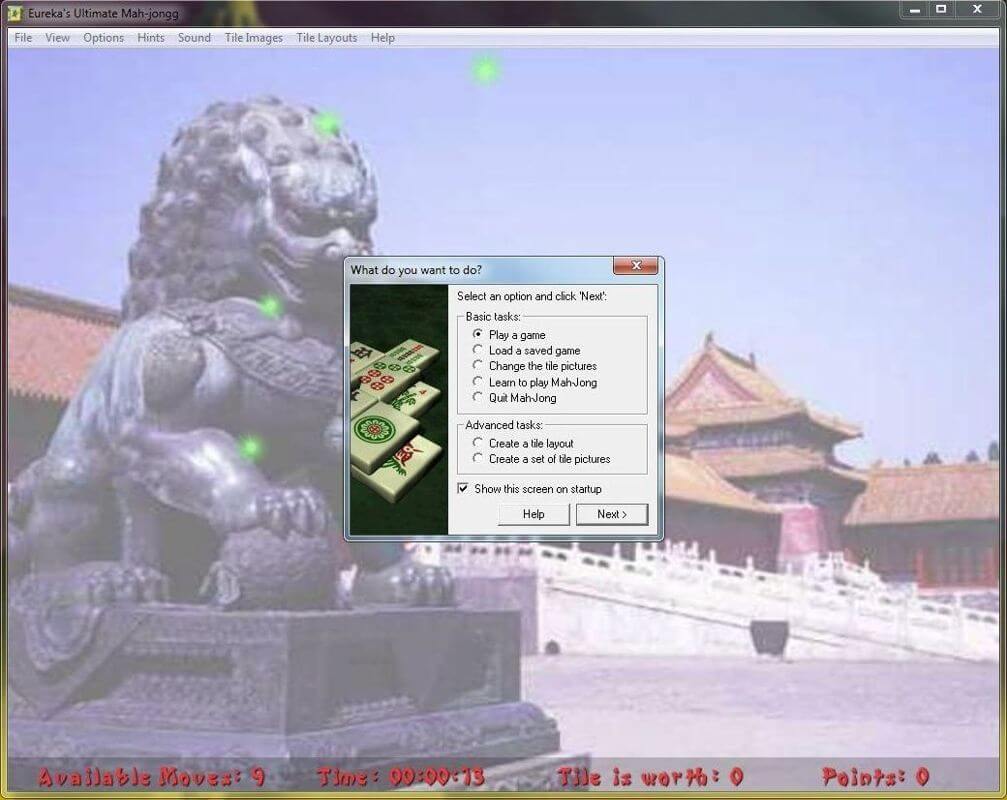
Task: Click the 'Available Moves: 9' status text
Action: point(151,777)
